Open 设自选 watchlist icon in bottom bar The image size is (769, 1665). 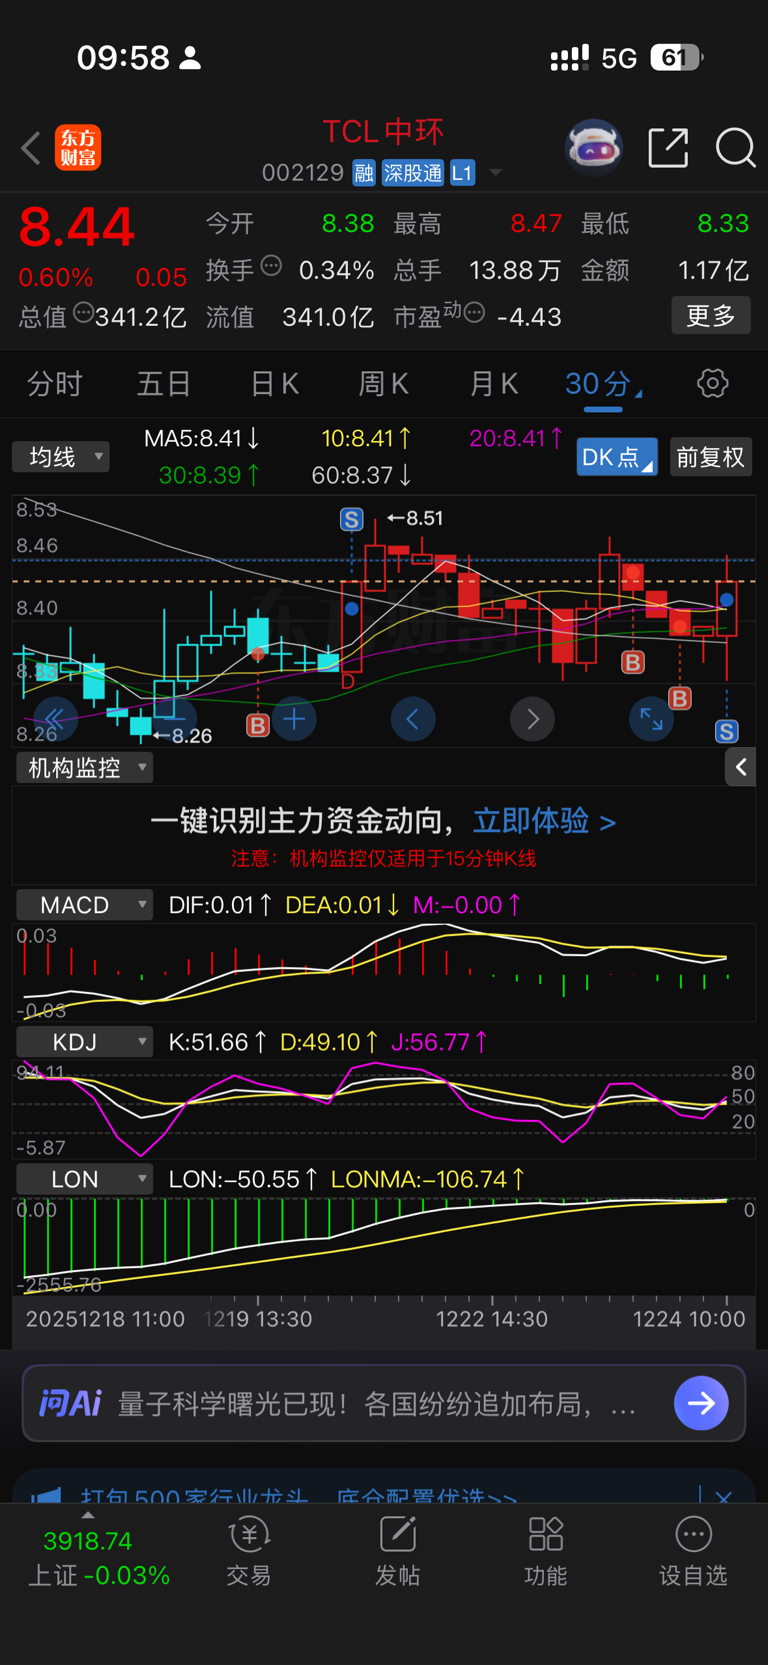coord(693,1551)
